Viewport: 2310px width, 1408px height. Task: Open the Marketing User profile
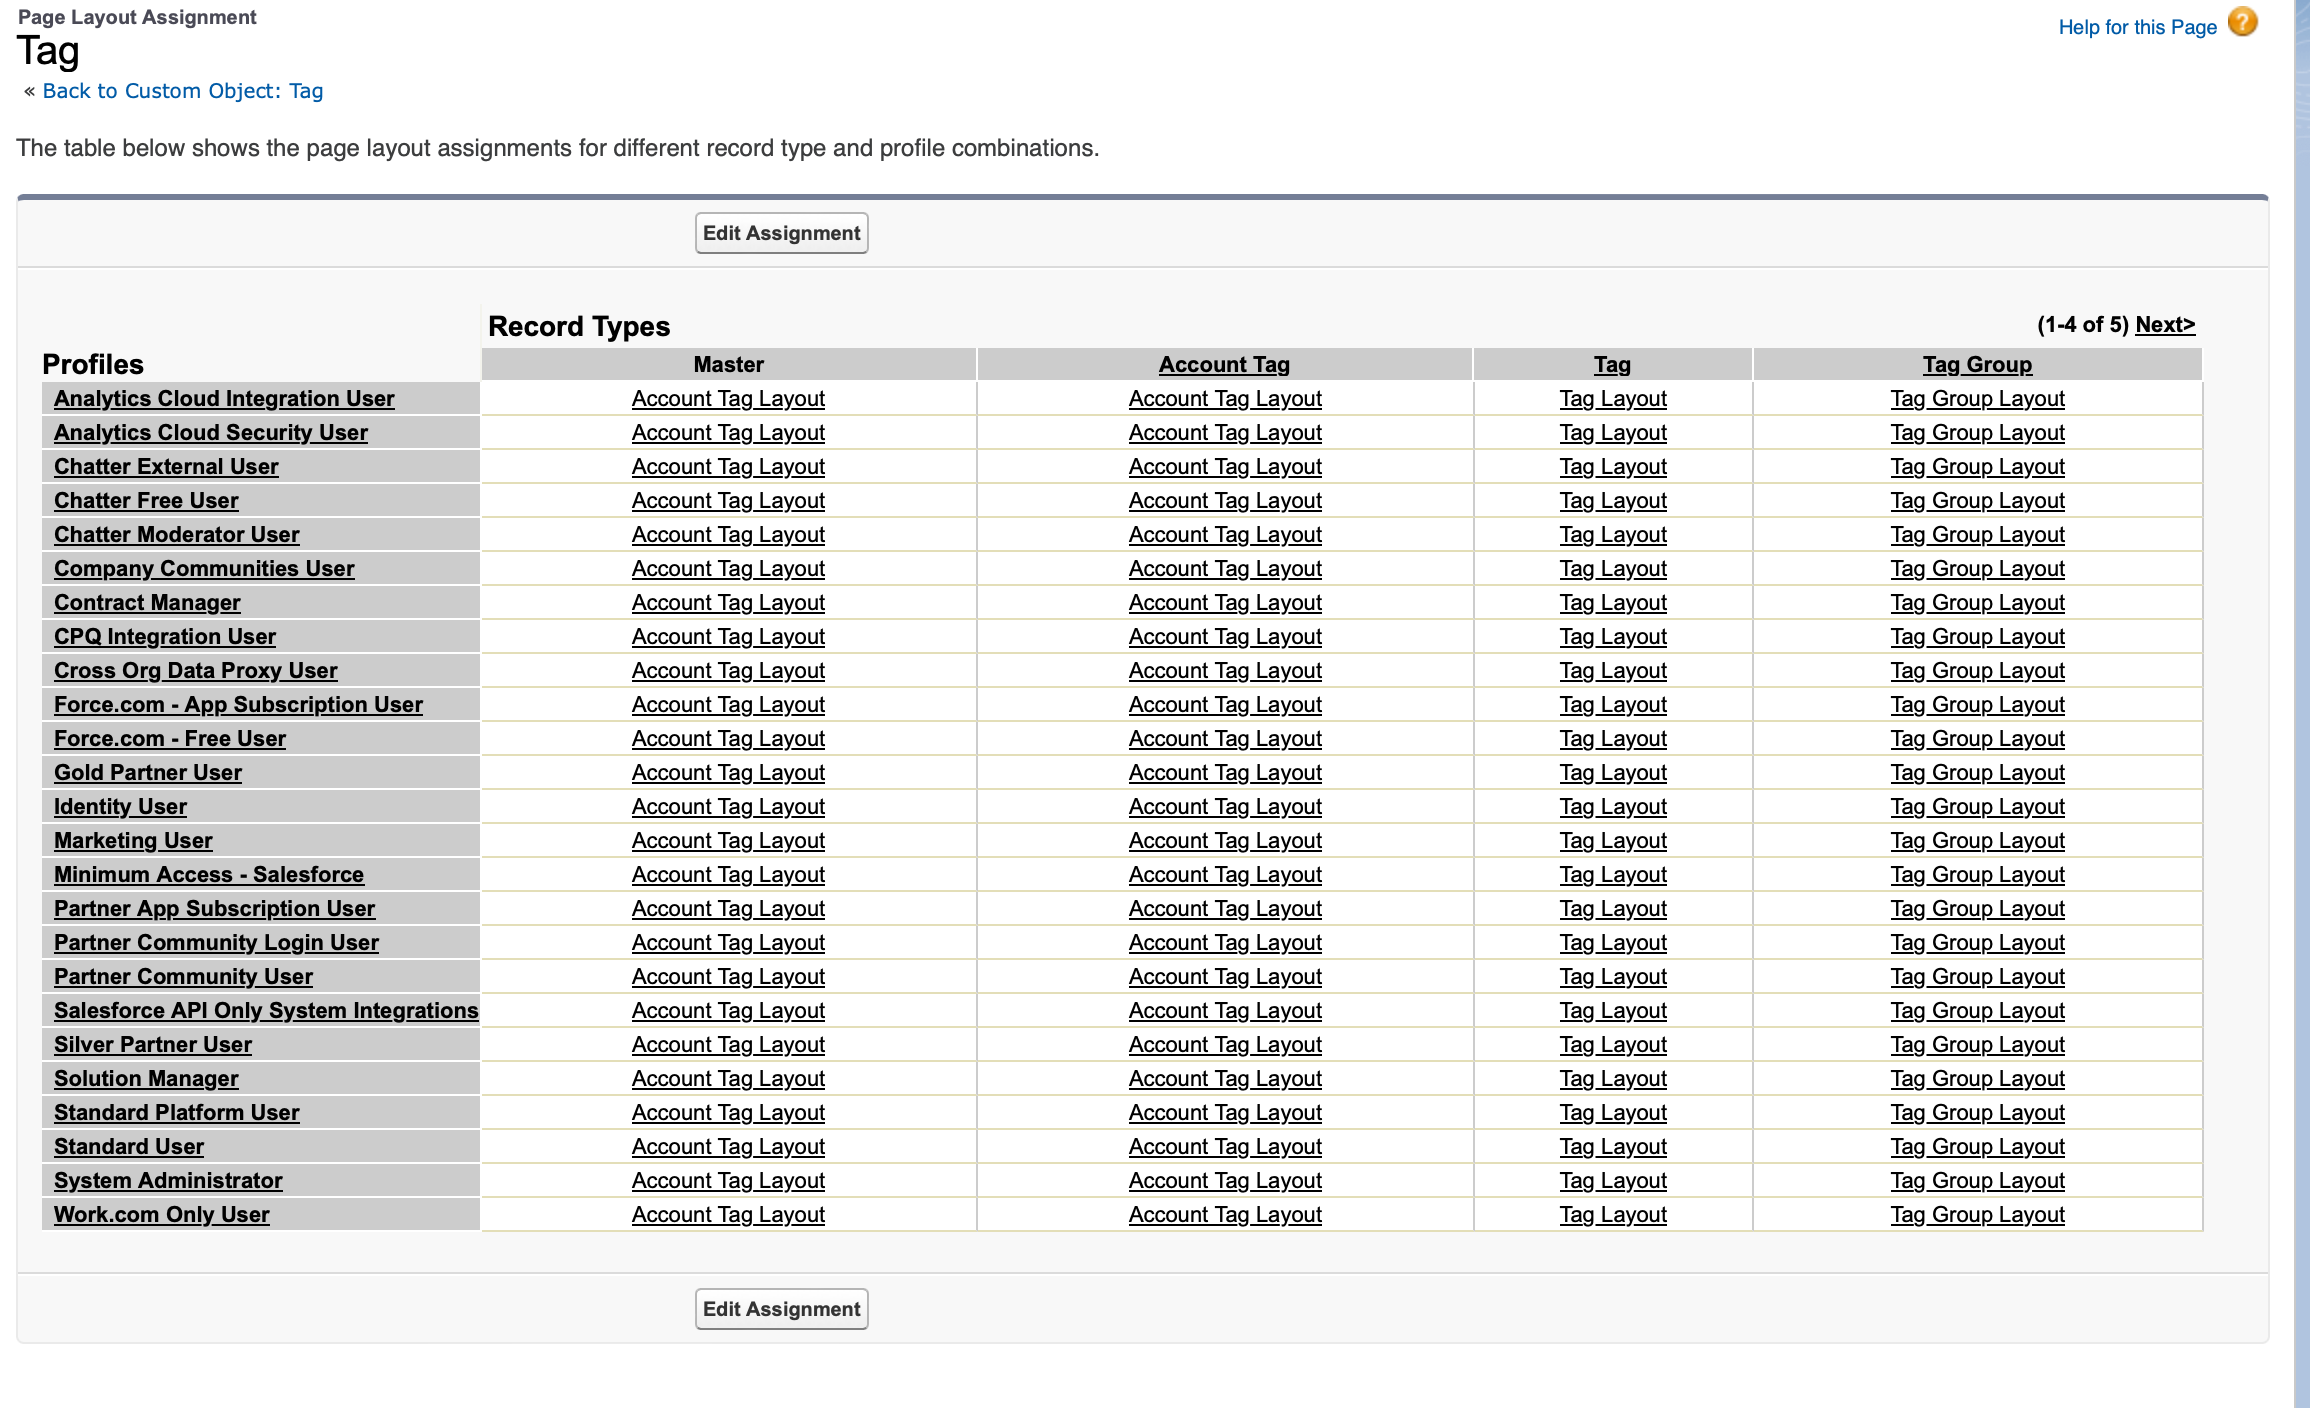click(x=133, y=841)
